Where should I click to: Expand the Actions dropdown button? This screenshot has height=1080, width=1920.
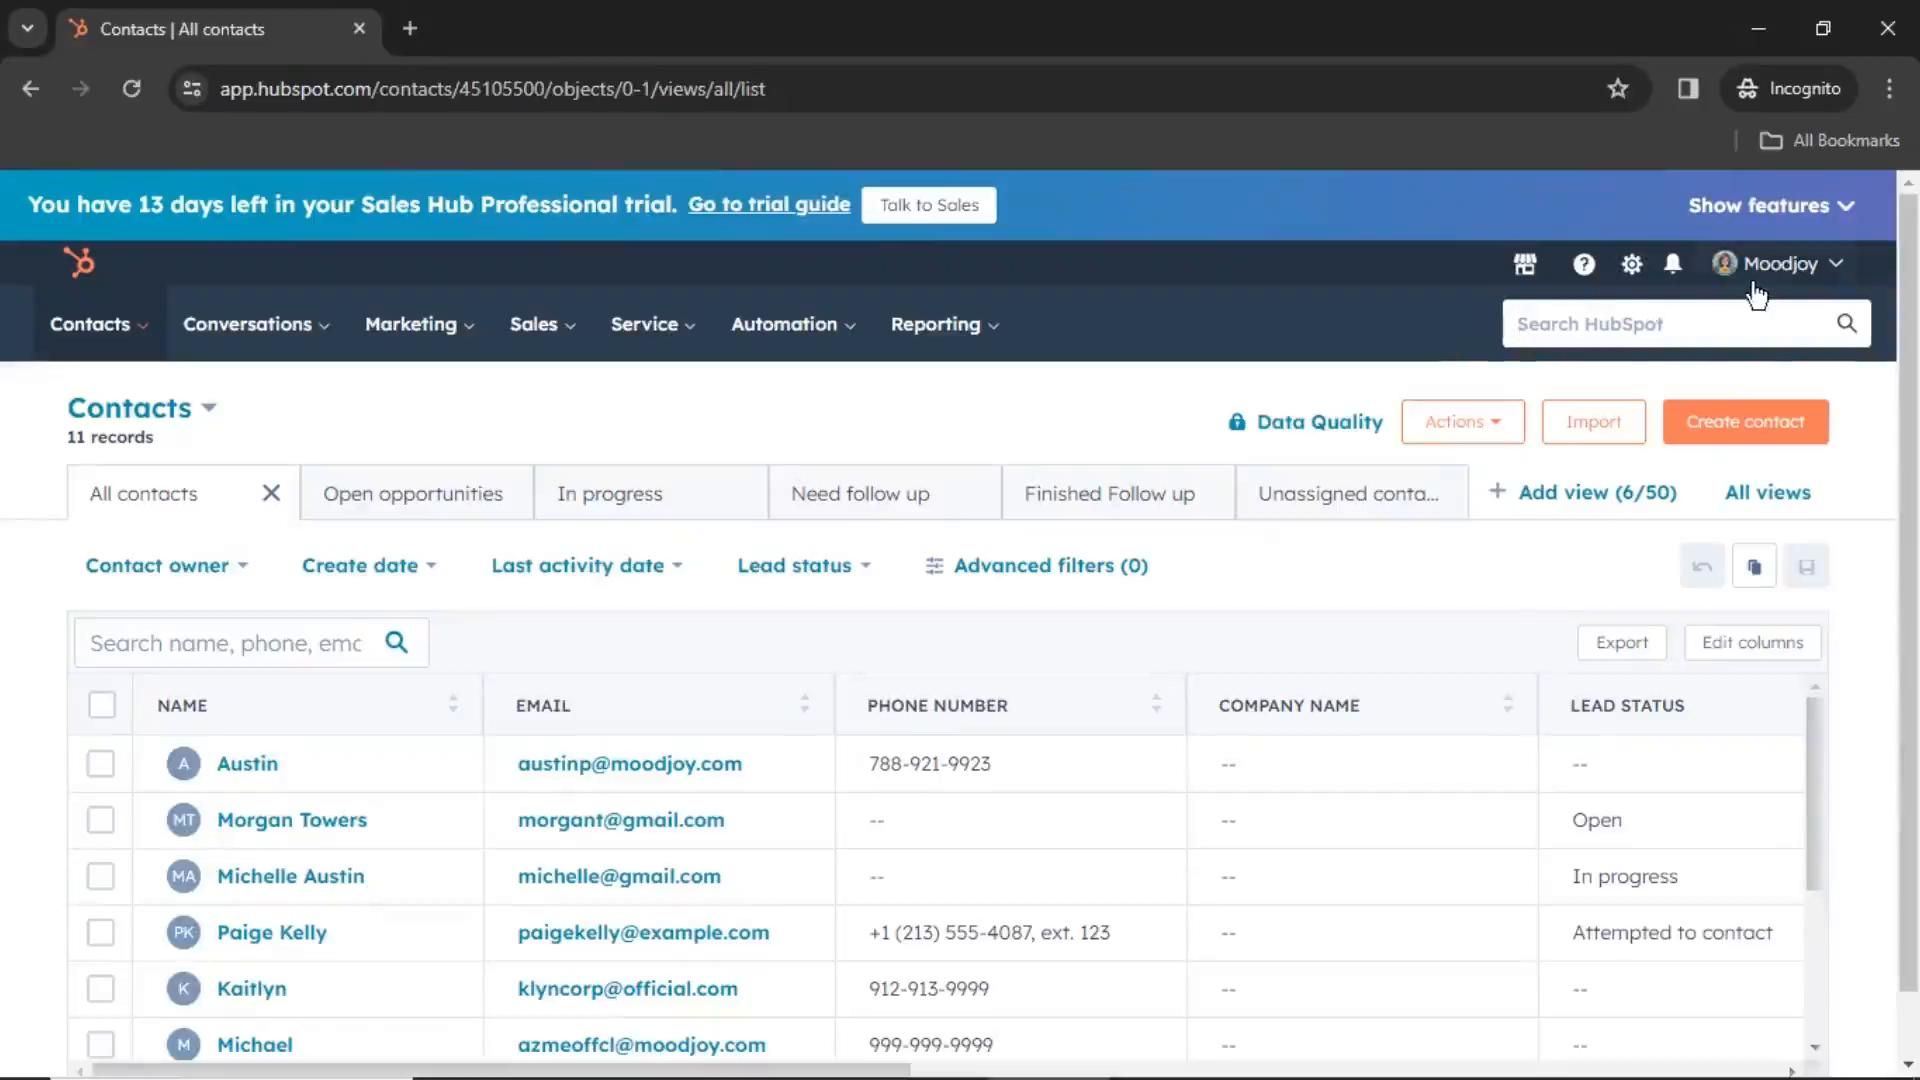pyautogui.click(x=1462, y=422)
